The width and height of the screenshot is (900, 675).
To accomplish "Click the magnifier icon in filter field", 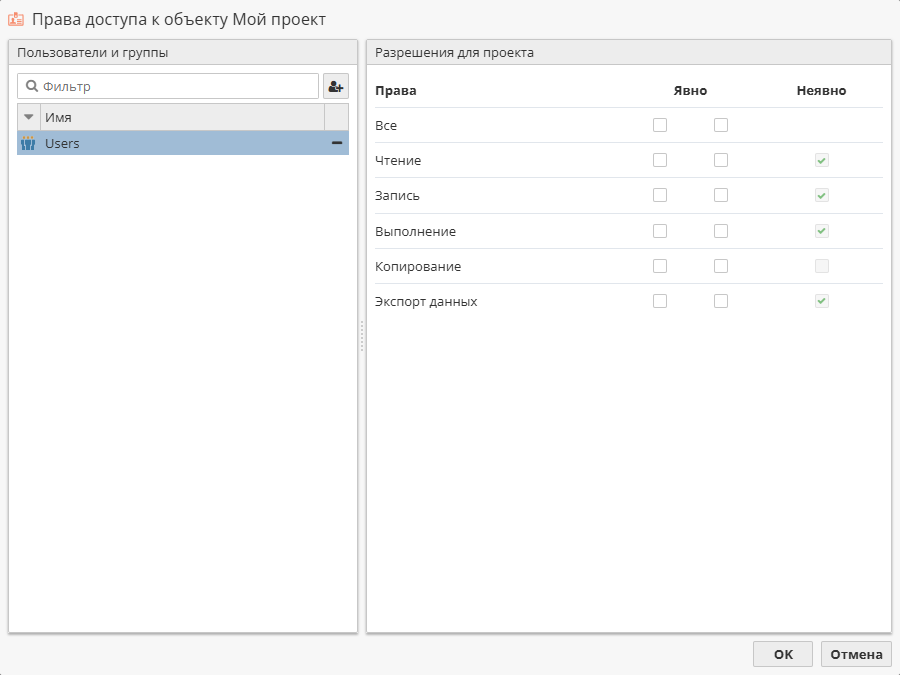I will 32,87.
